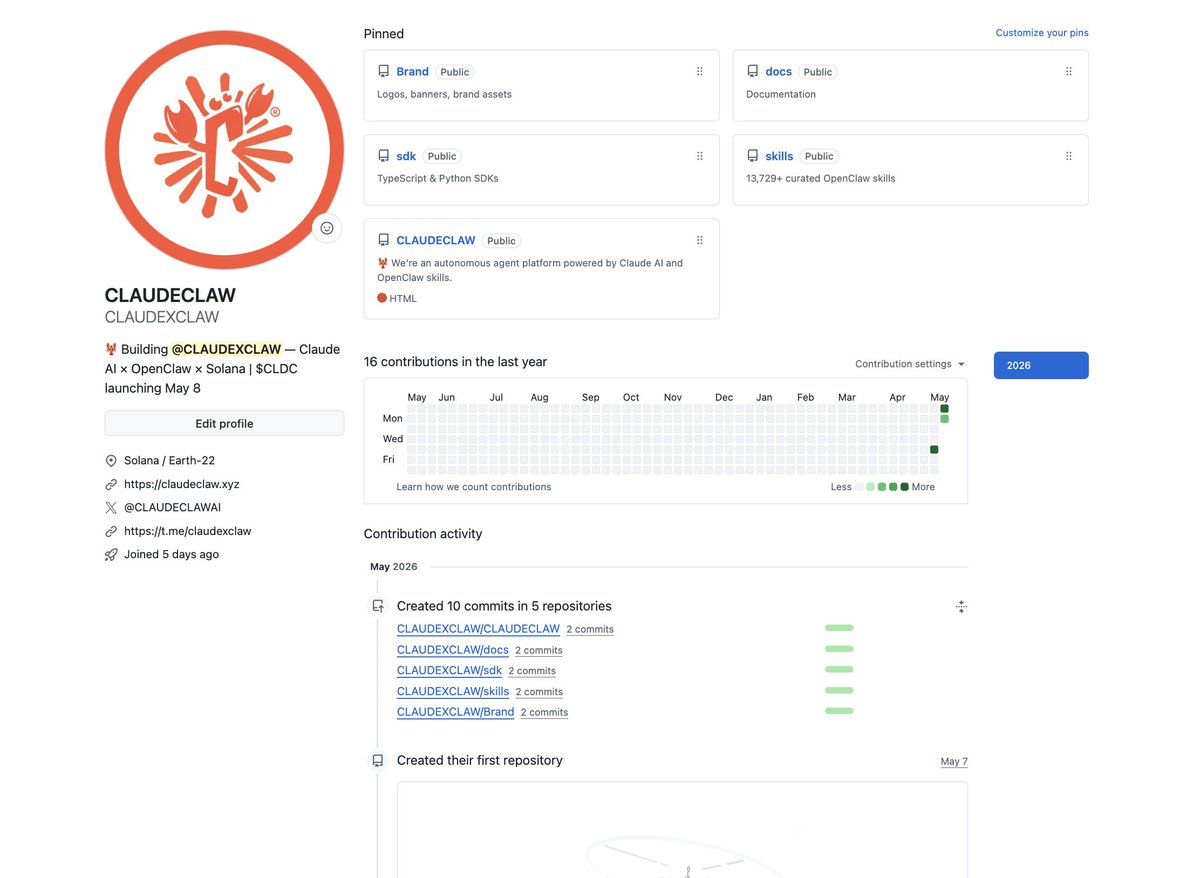This screenshot has width=1200, height=878.
Task: Click the location pin icon near Solana
Action: pos(111,461)
